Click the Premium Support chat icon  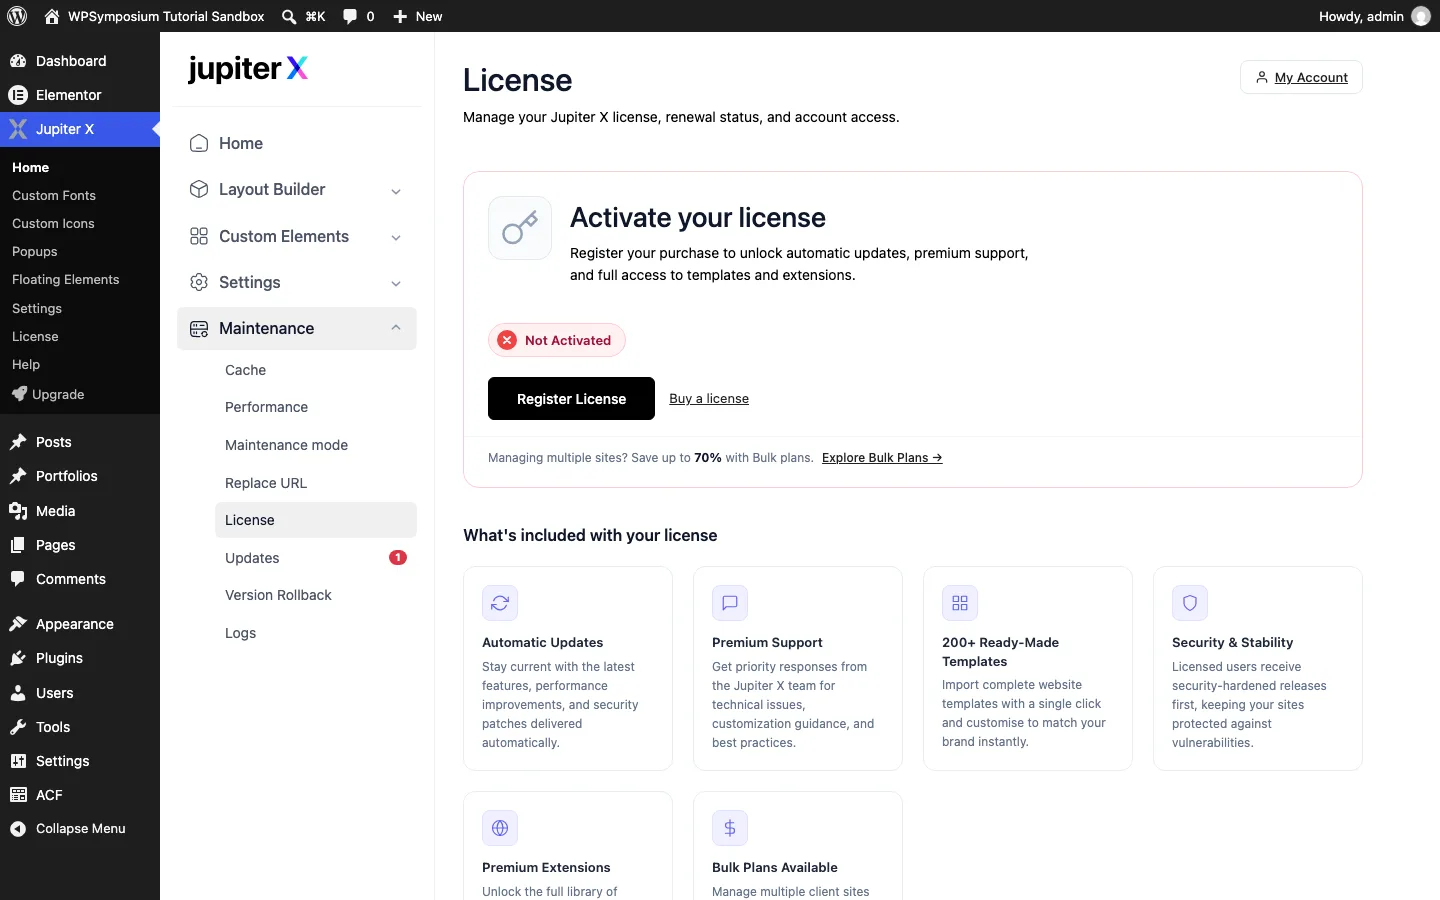tap(730, 603)
